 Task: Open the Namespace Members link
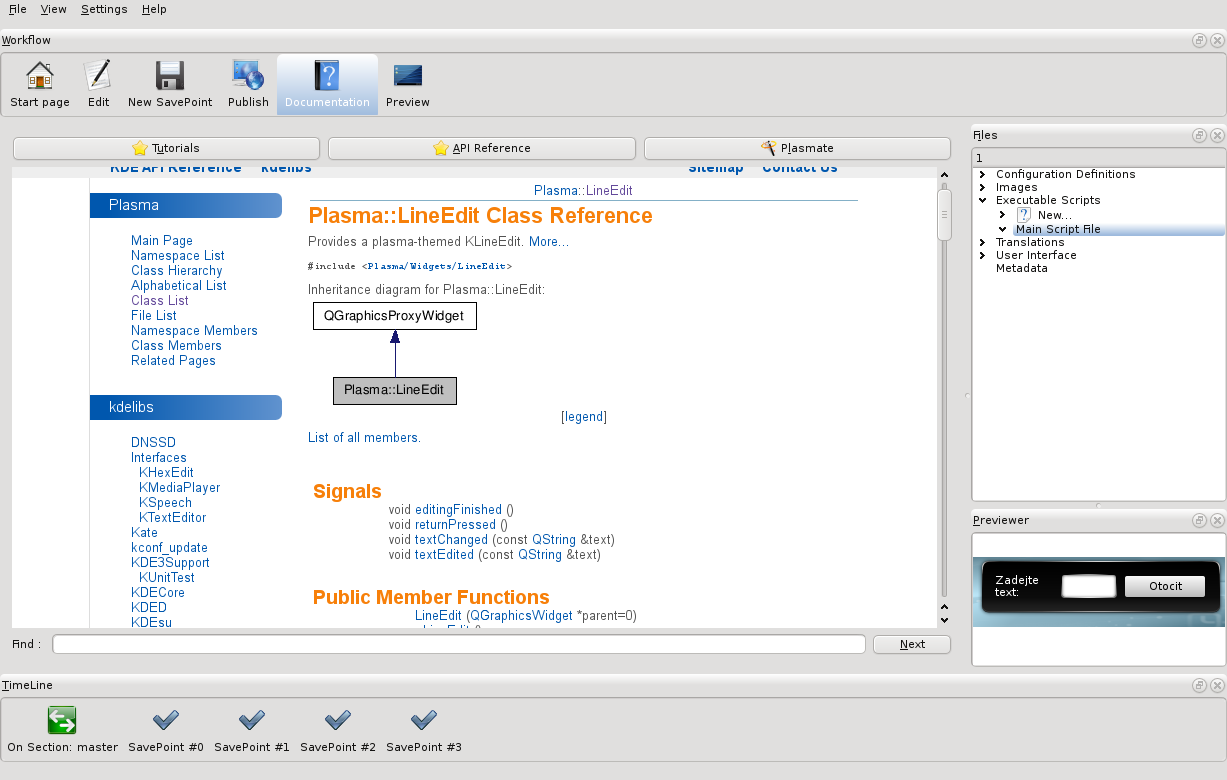194,330
